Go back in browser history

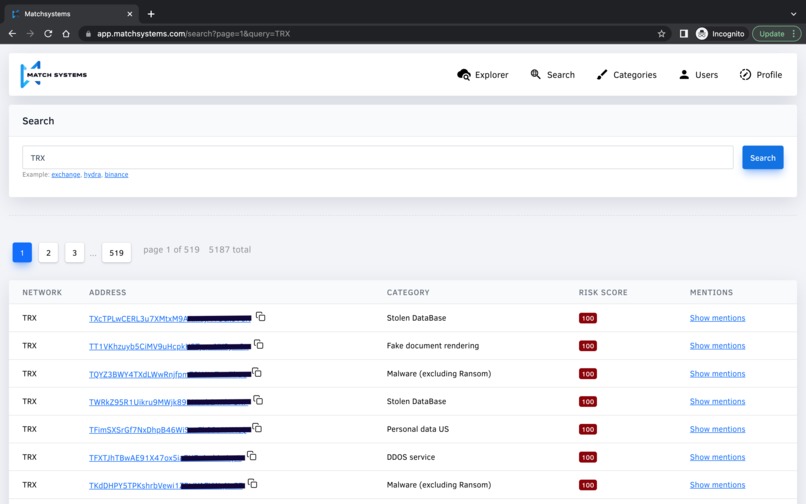pos(12,33)
